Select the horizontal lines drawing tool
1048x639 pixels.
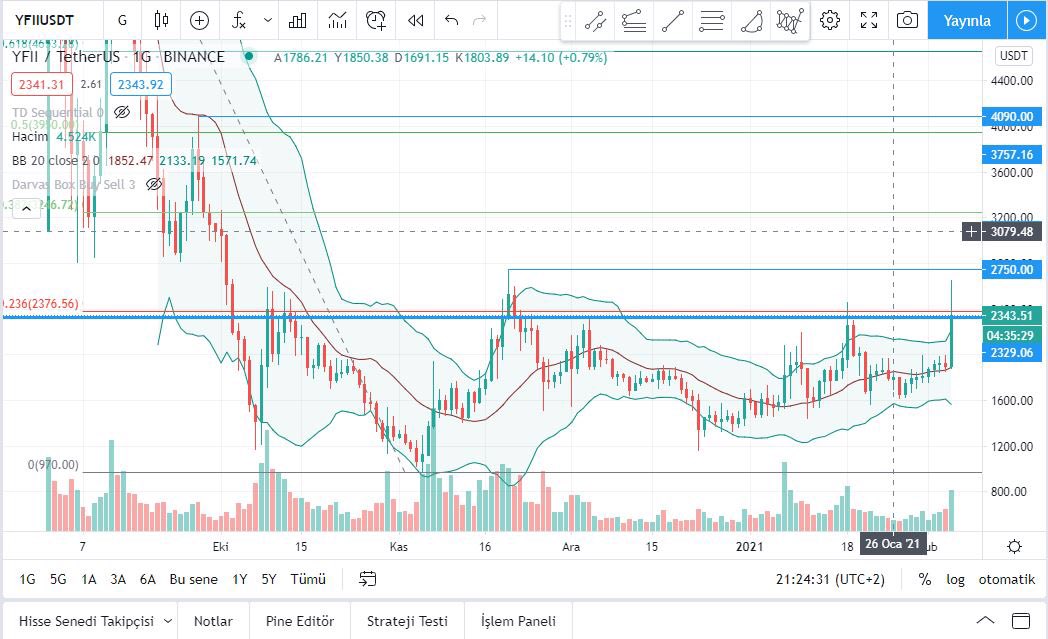[x=711, y=21]
